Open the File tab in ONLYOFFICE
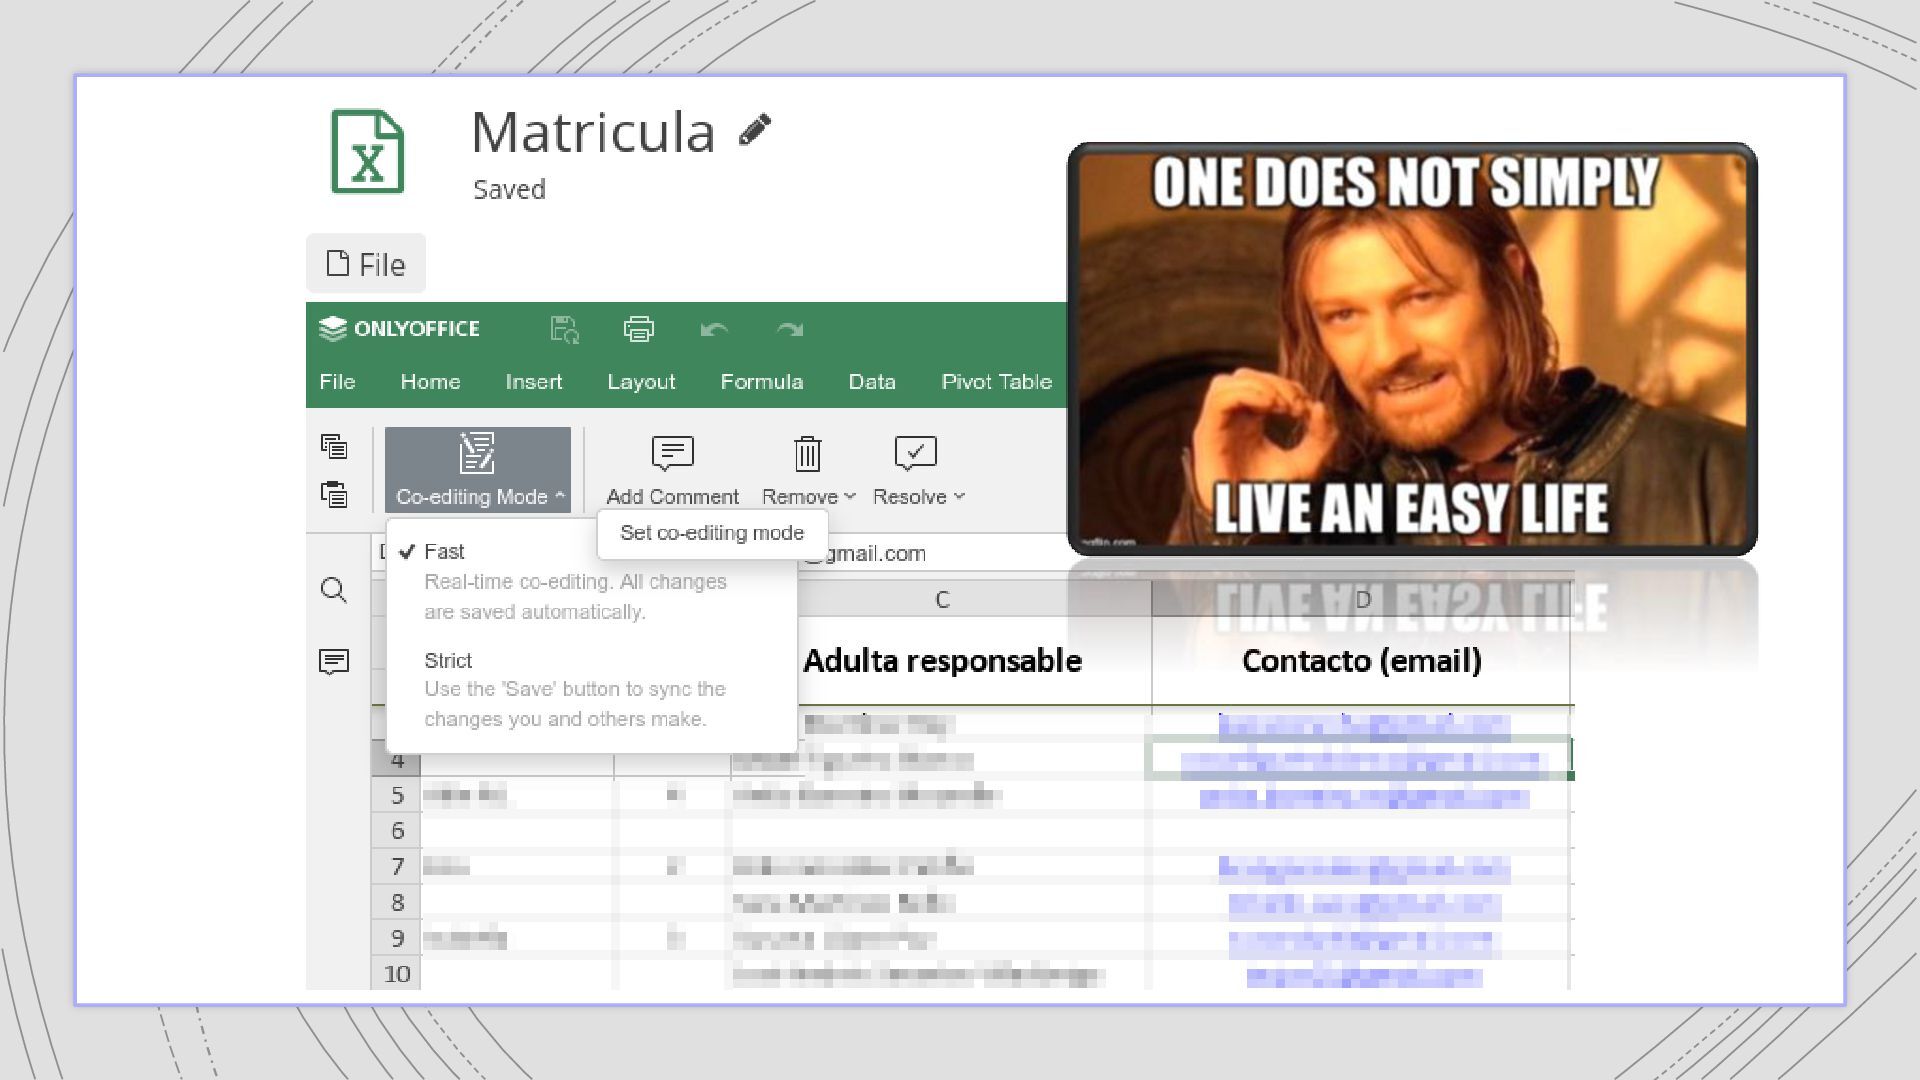The height and width of the screenshot is (1080, 1920). point(337,382)
